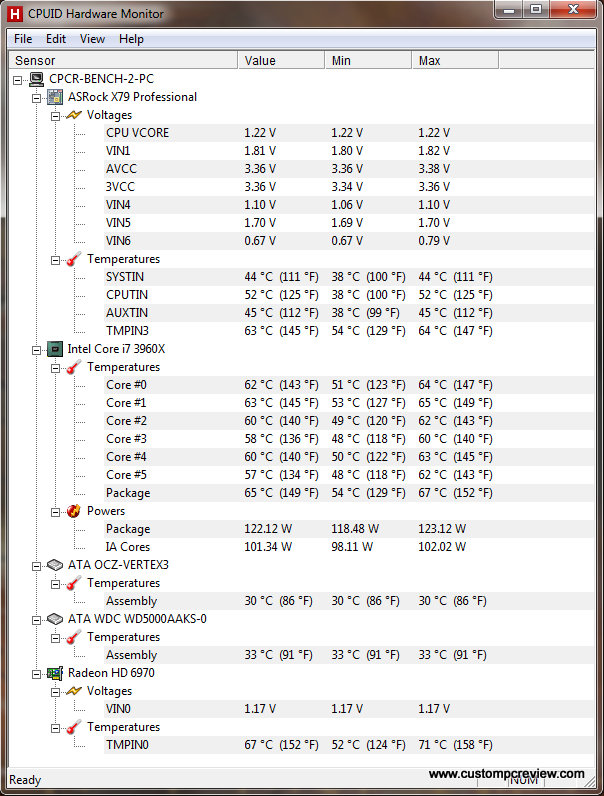This screenshot has height=796, width=604.
Task: Open the Help menu
Action: tap(131, 39)
